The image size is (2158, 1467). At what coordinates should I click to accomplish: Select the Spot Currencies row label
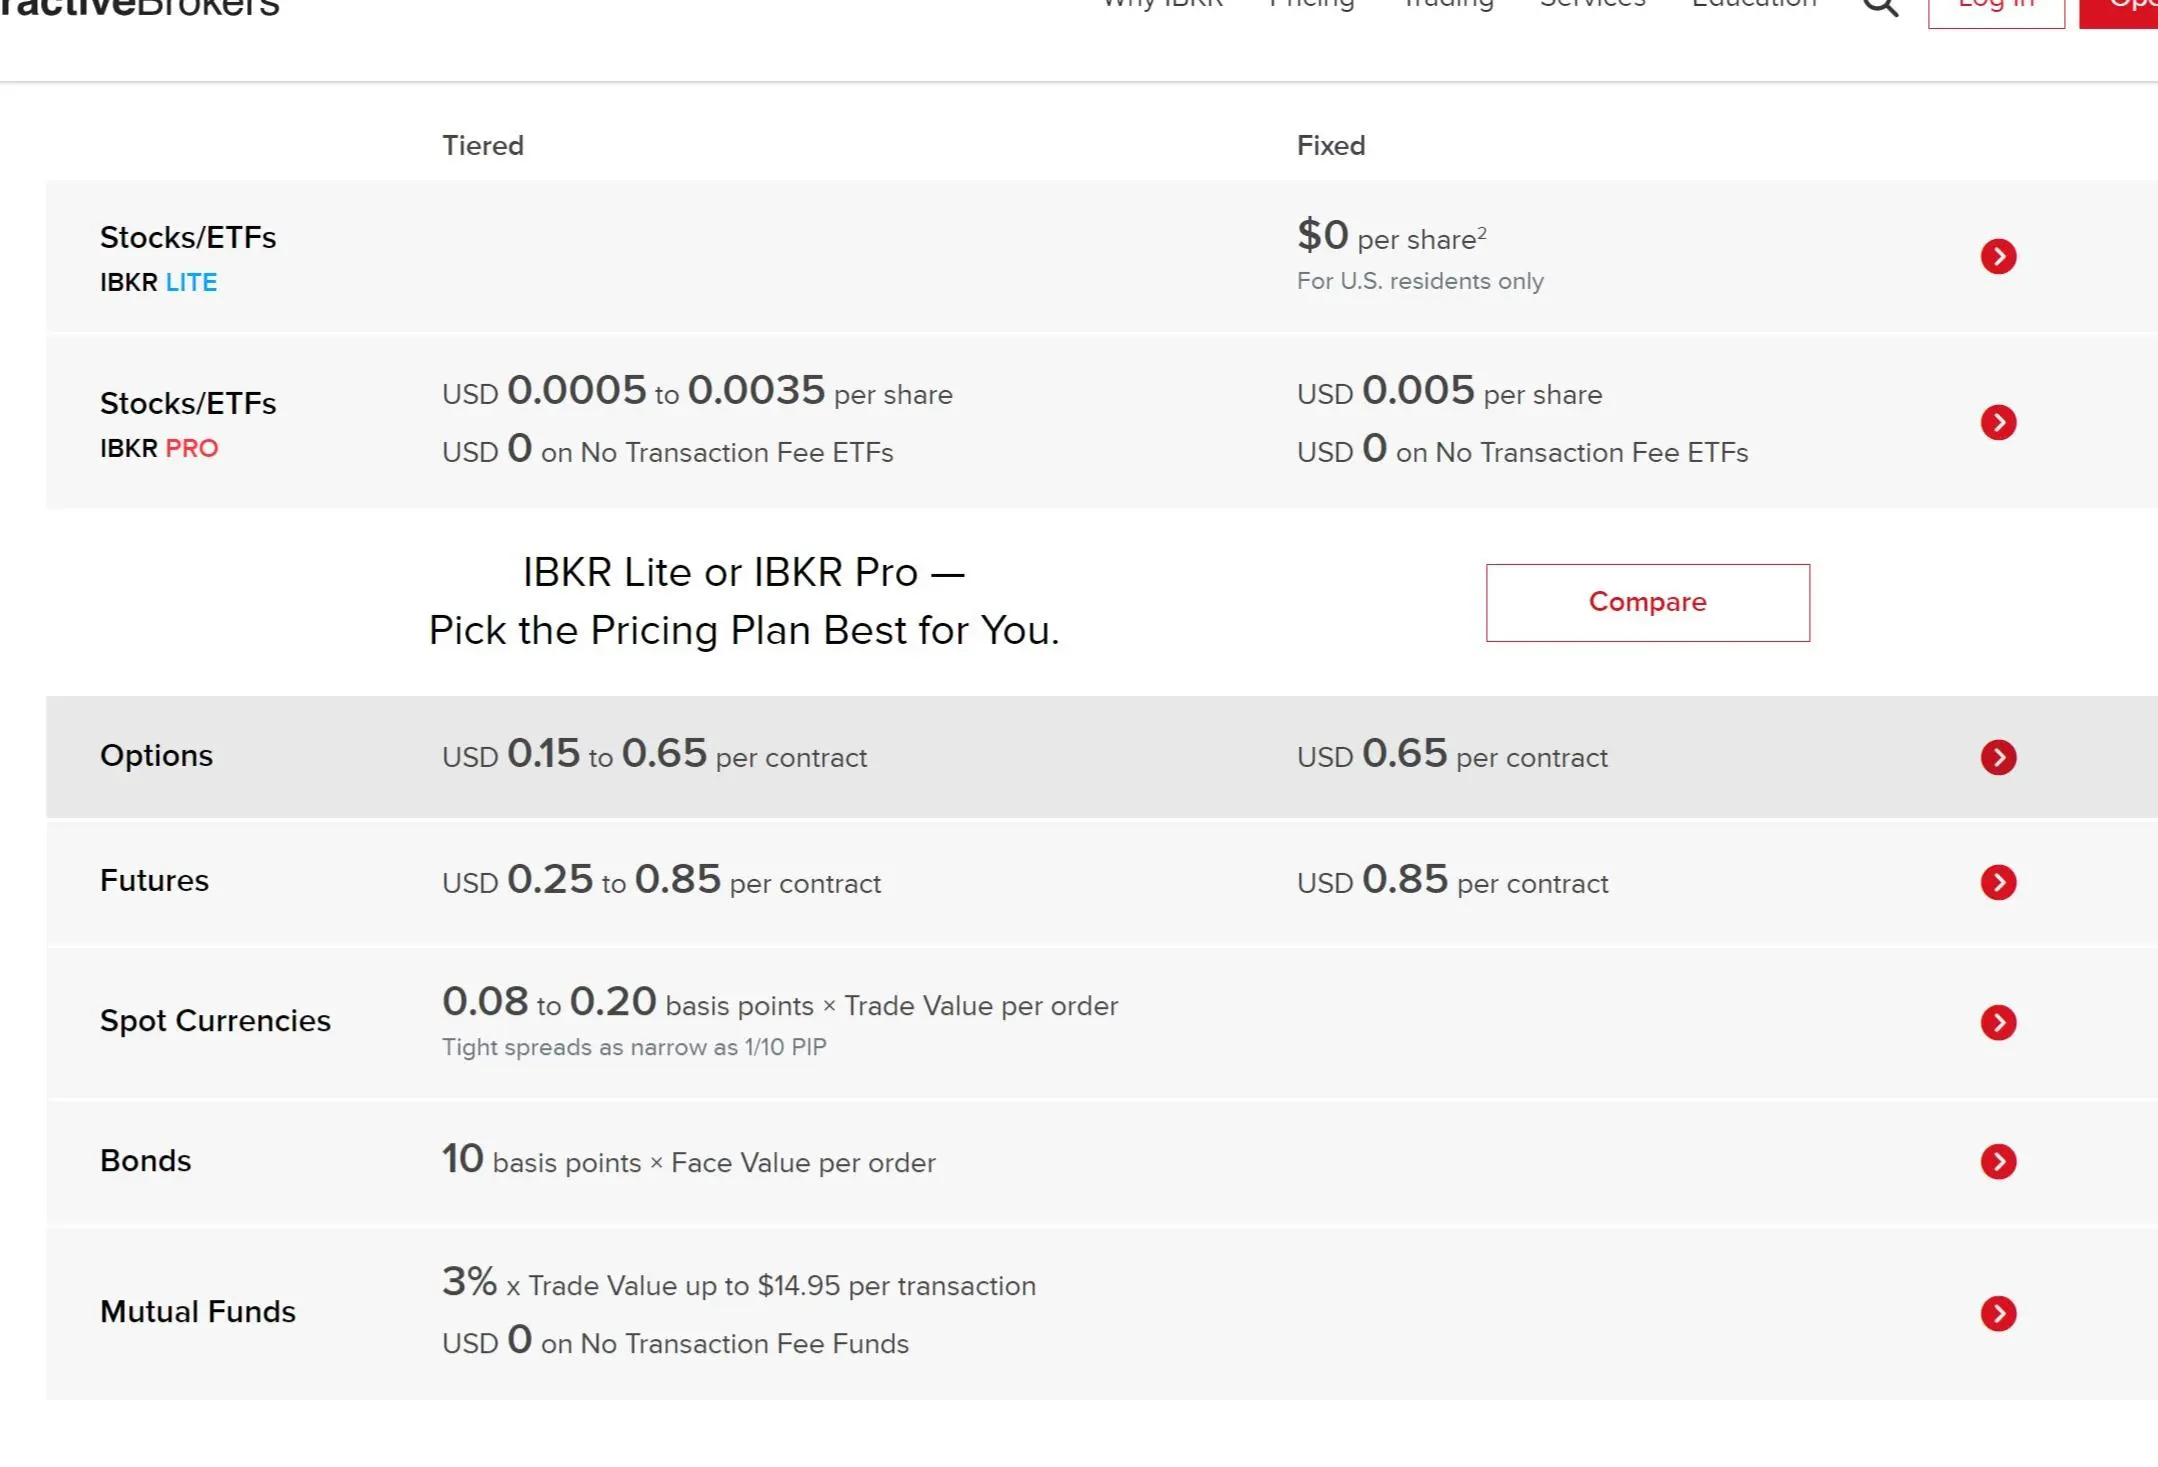pyautogui.click(x=215, y=1020)
